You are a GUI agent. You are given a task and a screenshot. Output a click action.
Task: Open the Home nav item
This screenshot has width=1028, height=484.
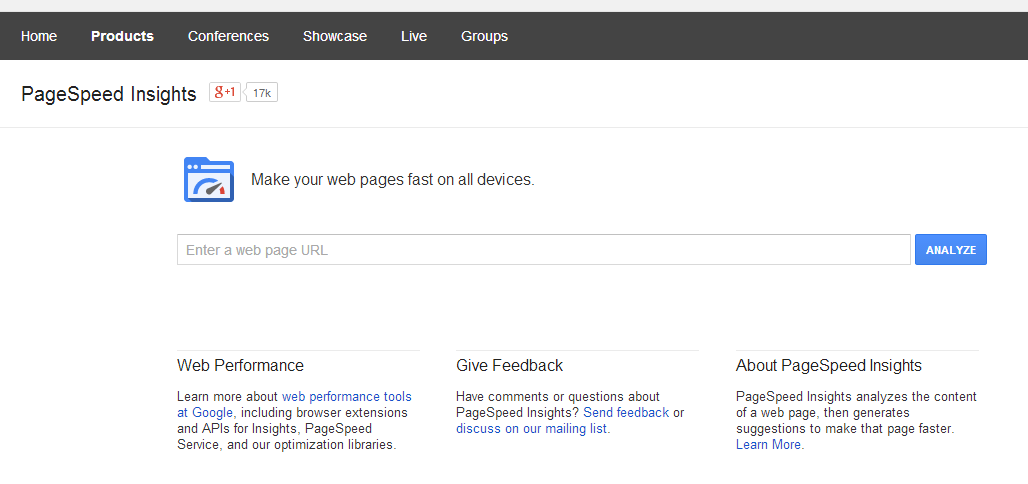click(39, 36)
